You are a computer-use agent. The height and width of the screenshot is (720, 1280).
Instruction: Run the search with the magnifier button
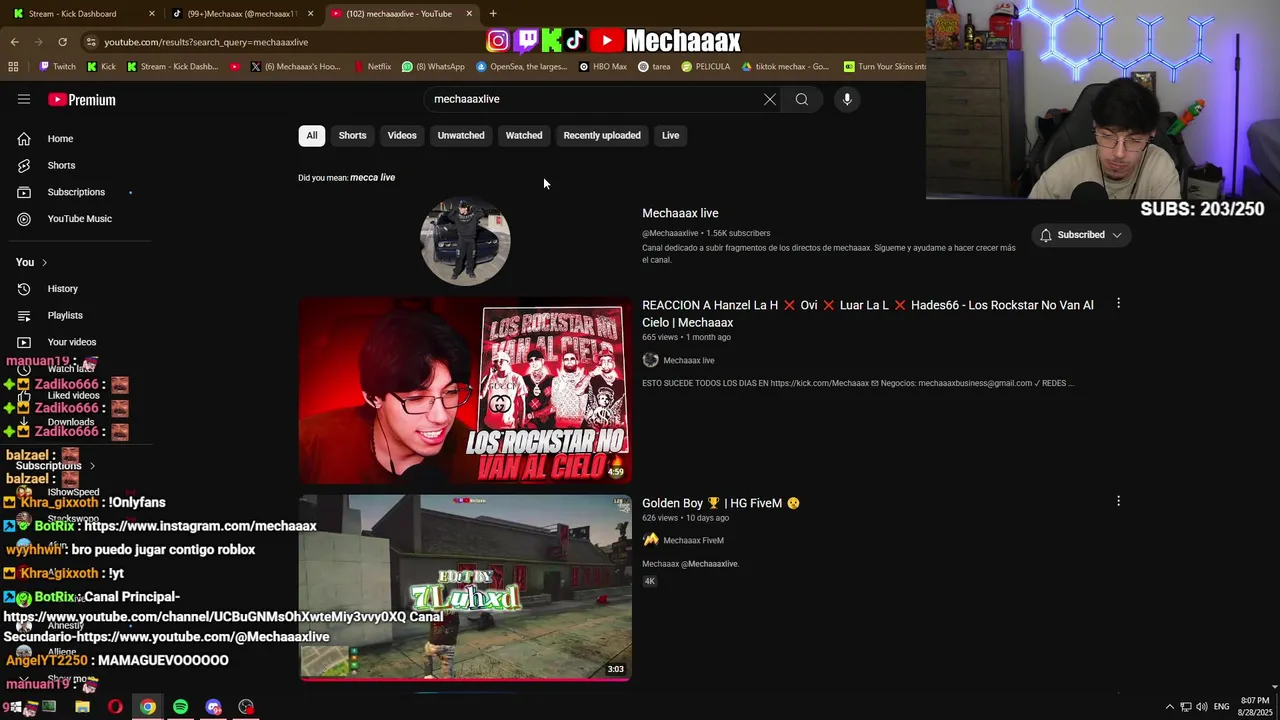click(x=802, y=99)
